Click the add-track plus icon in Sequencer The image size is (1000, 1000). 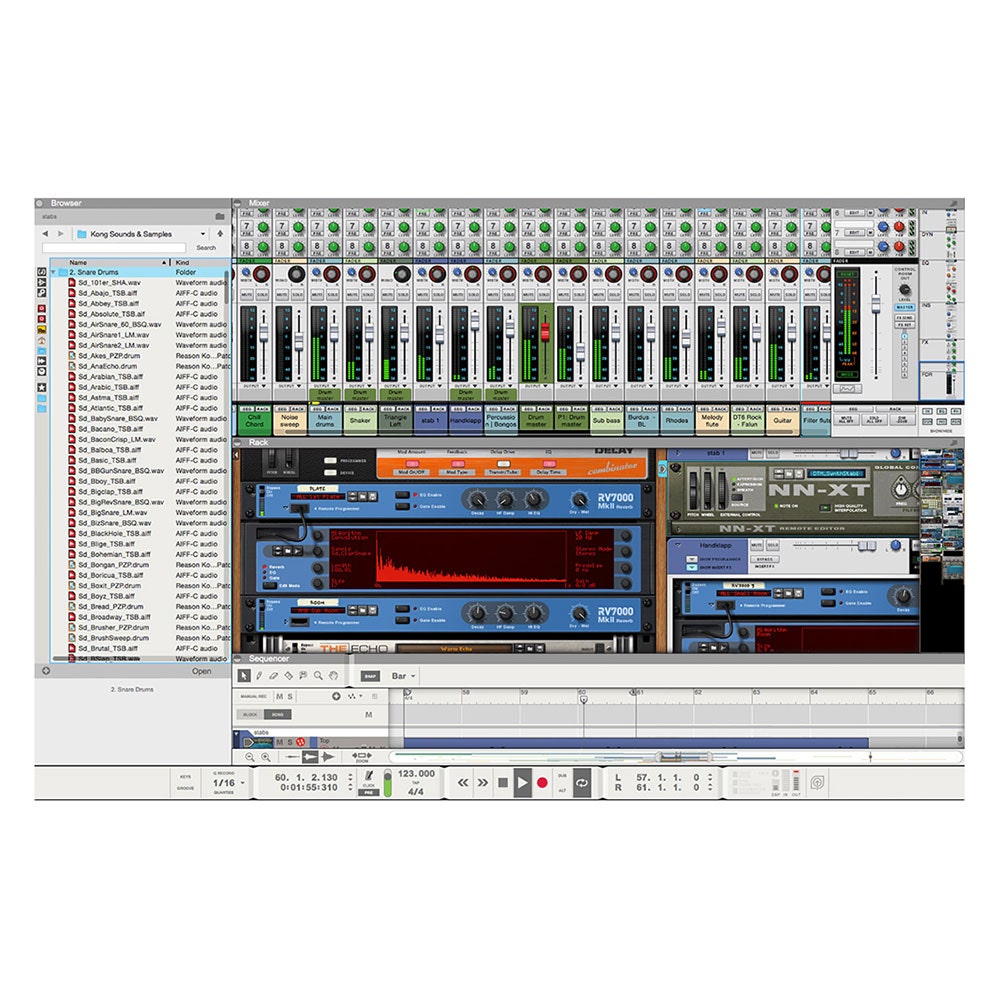[336, 696]
